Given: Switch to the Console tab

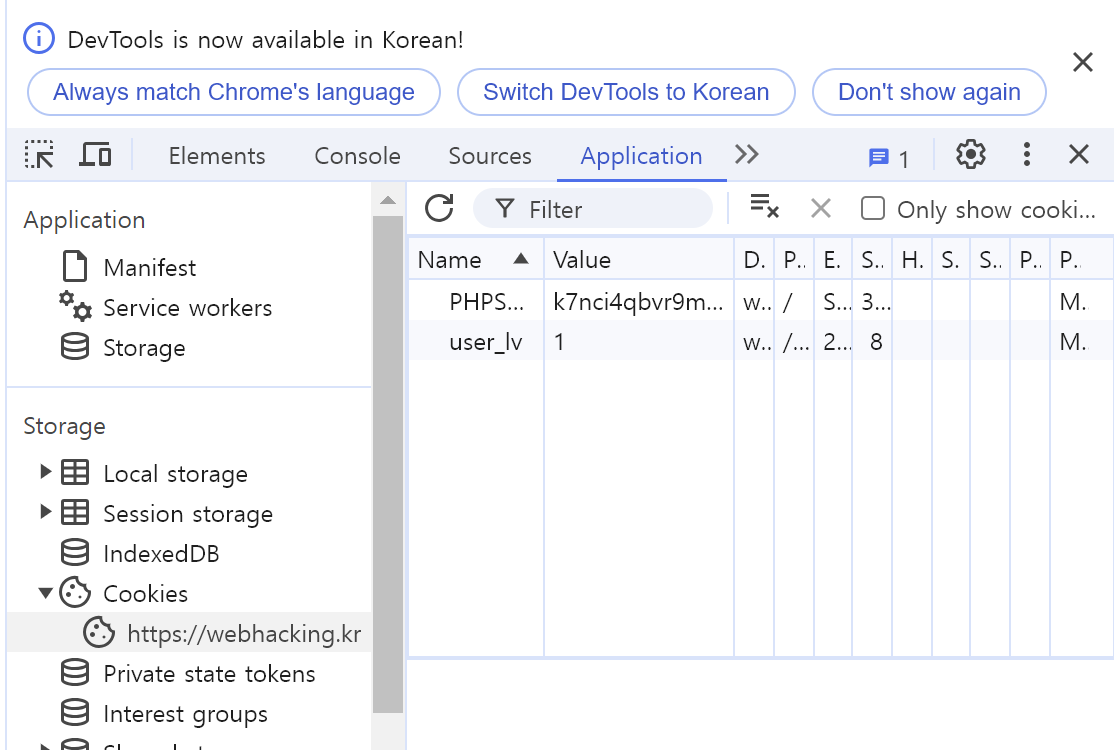Looking at the screenshot, I should coord(357,156).
